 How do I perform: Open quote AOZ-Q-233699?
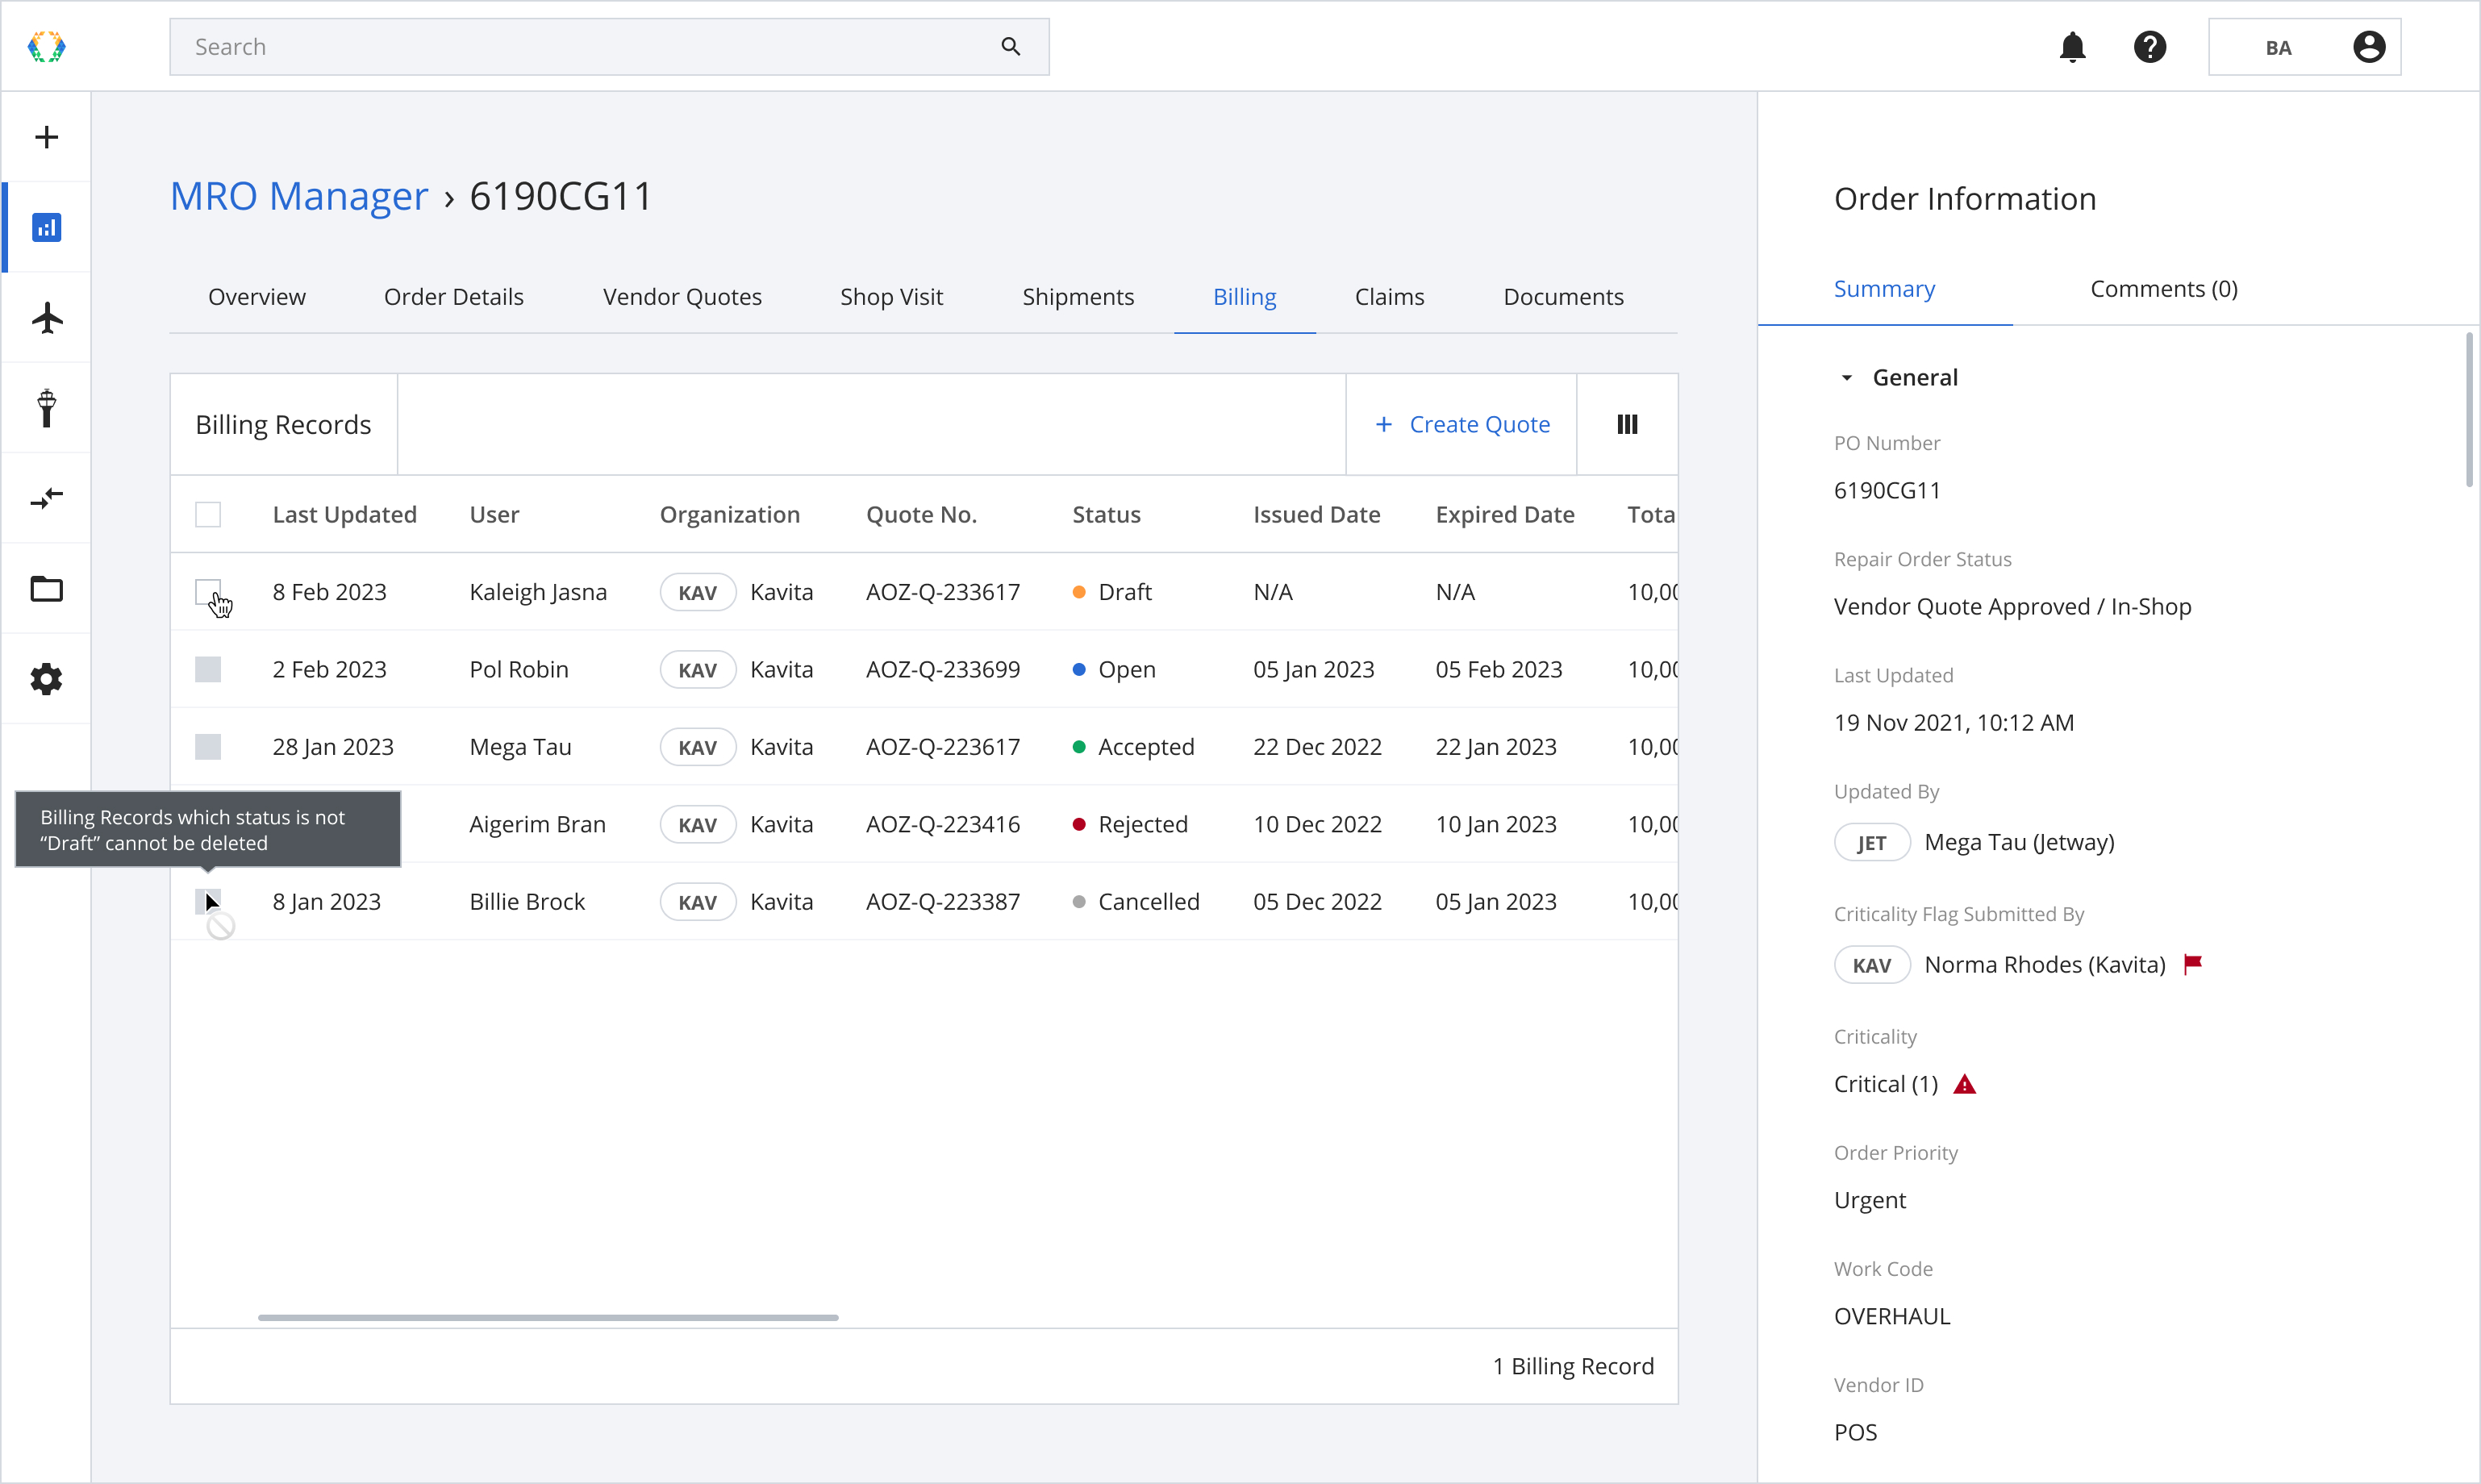943,669
